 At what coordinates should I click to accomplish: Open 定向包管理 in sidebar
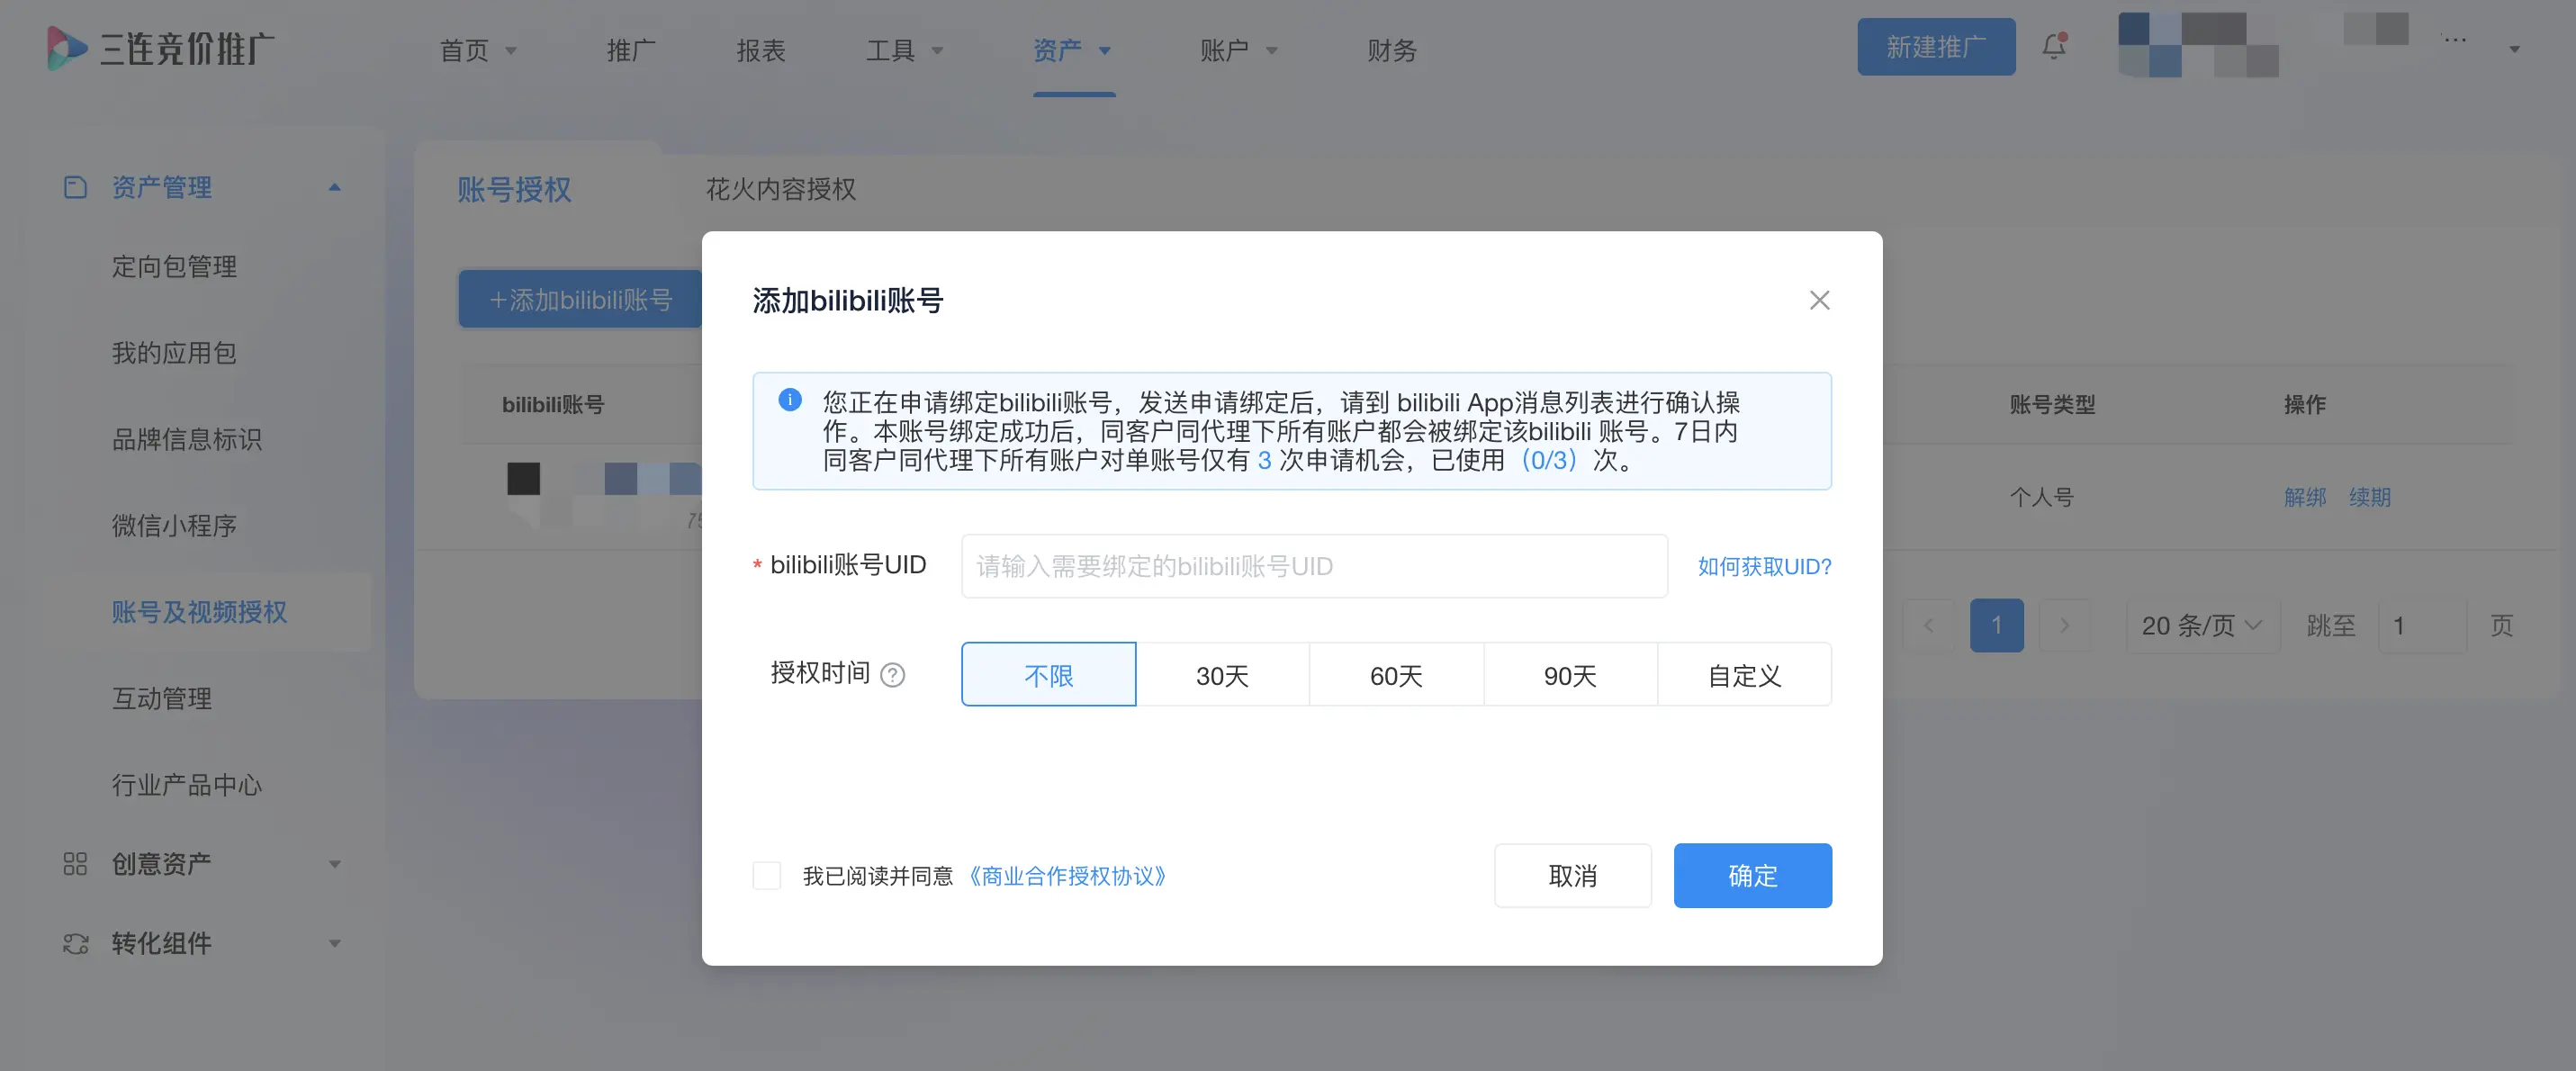(x=174, y=266)
